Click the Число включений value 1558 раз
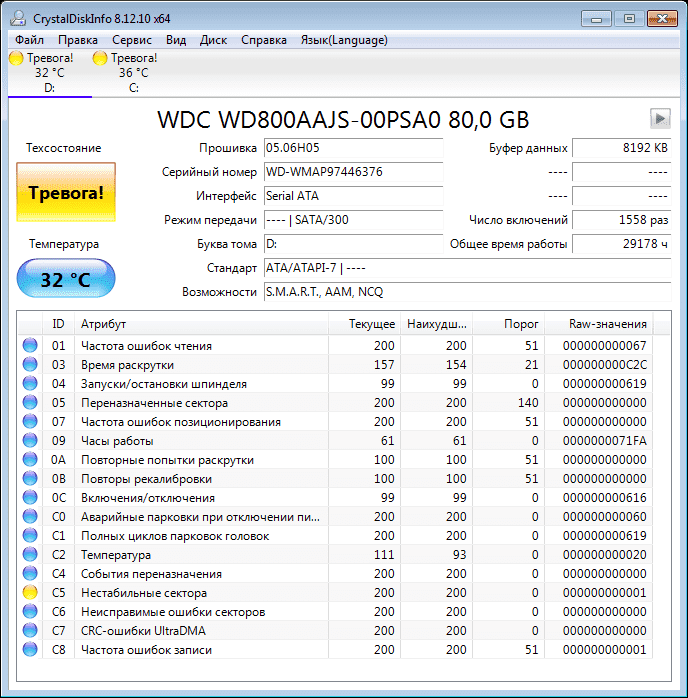The image size is (688, 698). (x=621, y=220)
